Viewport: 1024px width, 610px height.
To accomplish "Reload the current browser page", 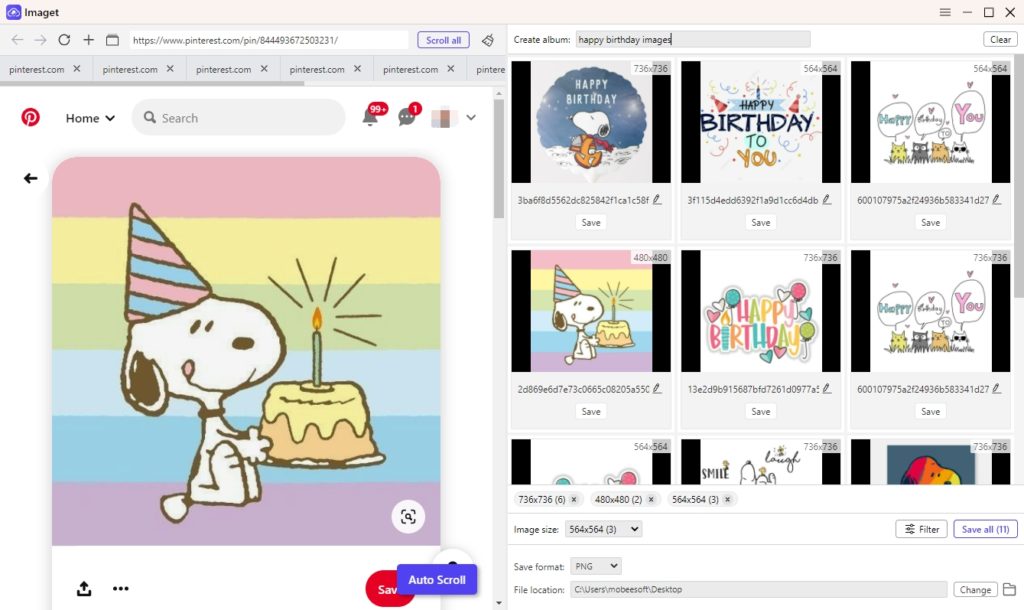I will click(64, 40).
